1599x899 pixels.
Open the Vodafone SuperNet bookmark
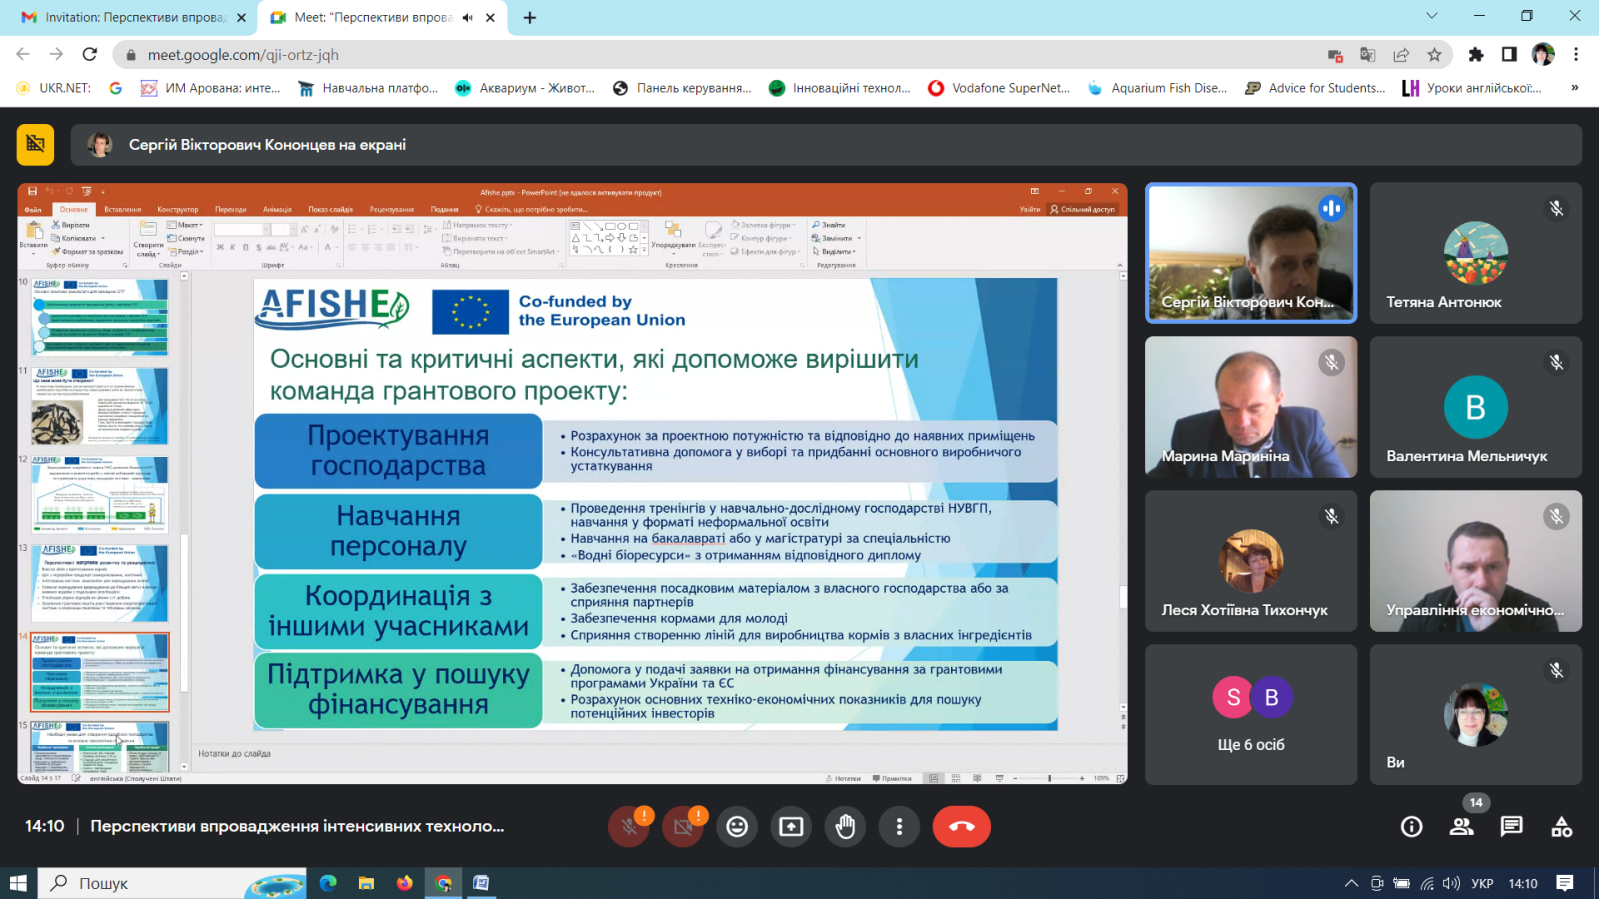pos(999,88)
